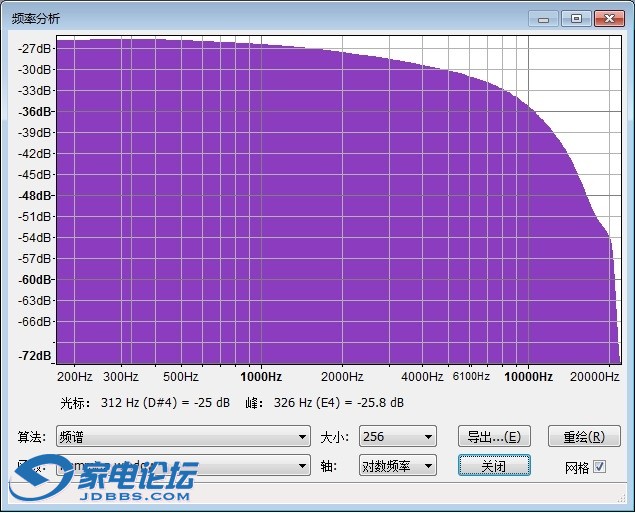Click the -72dB axis label
The height and width of the screenshot is (513, 635).
[x=35, y=355]
